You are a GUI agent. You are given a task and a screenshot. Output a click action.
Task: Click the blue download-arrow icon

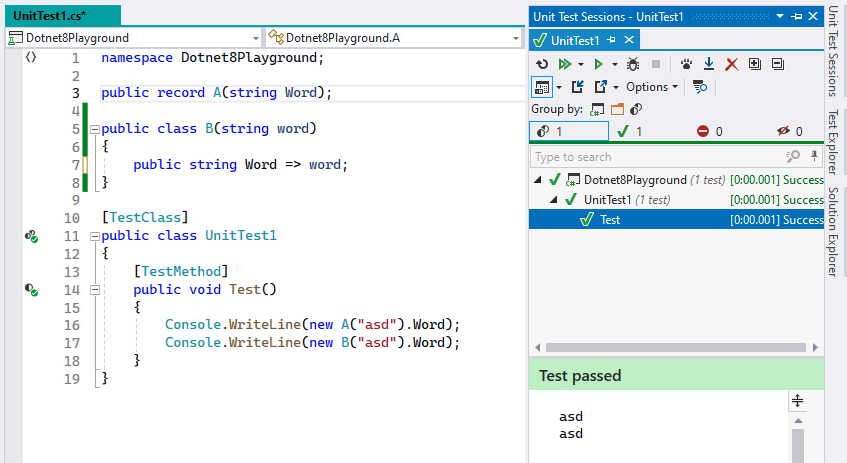[709, 64]
